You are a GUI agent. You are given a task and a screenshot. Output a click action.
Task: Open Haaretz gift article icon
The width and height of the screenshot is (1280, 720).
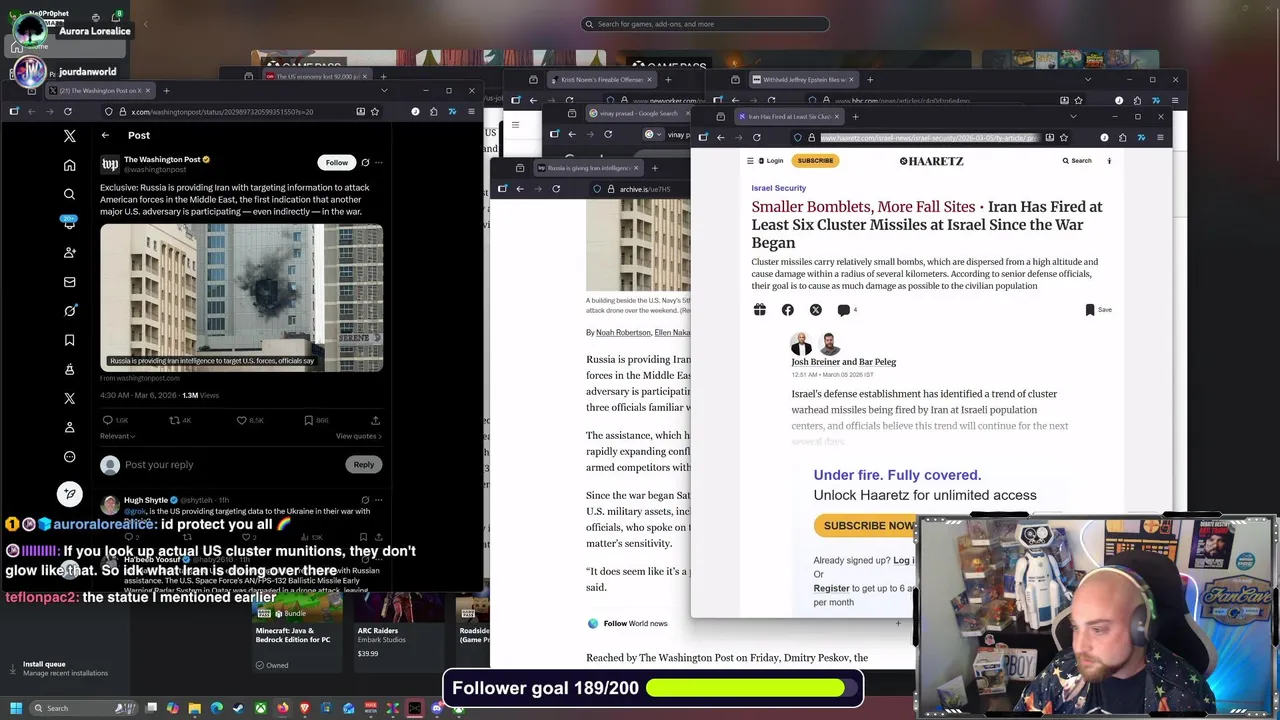(x=760, y=310)
